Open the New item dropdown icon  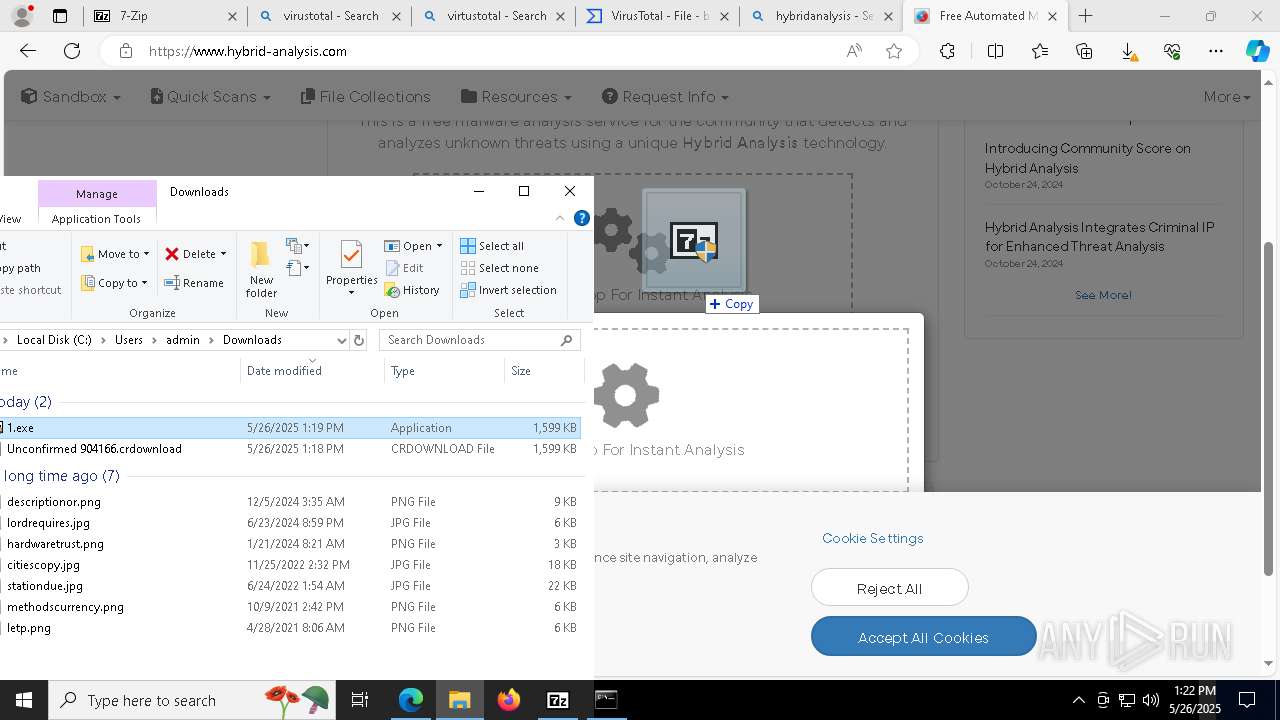[298, 245]
